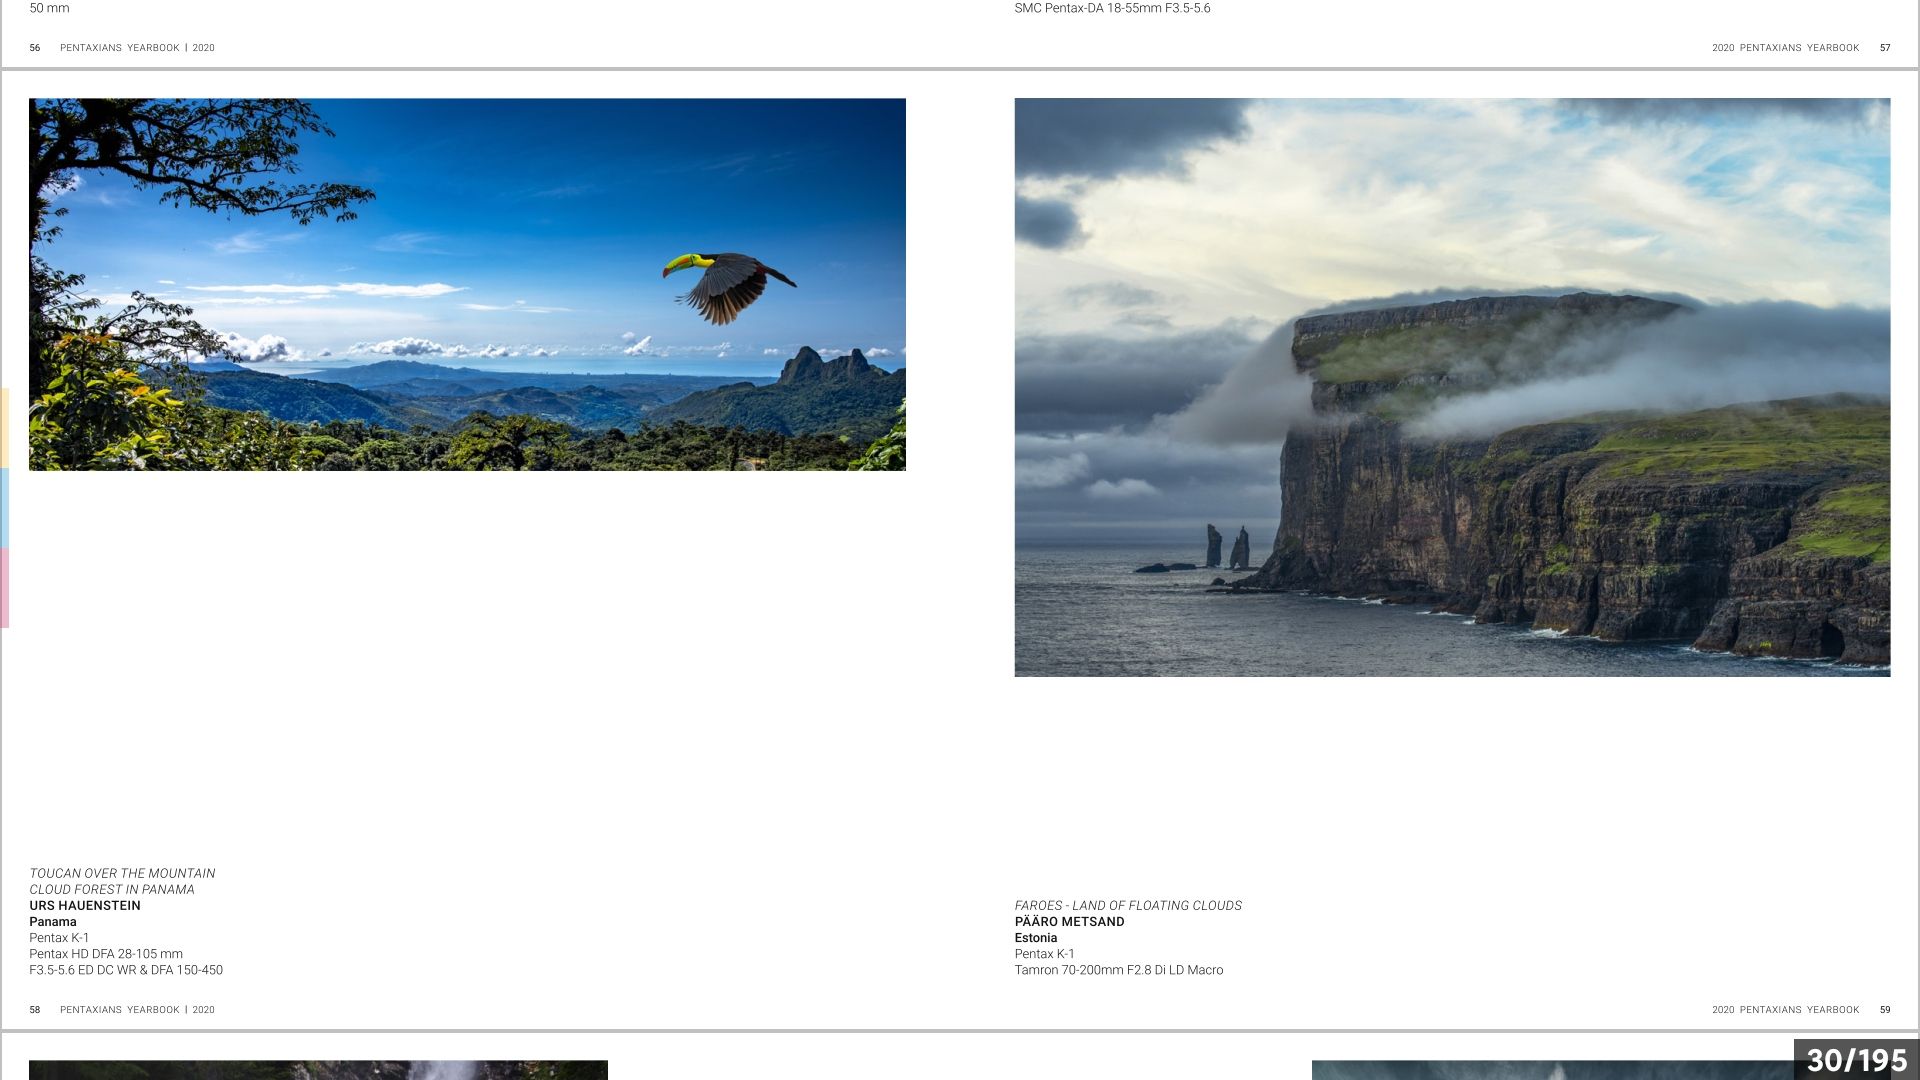Open the Faroes cliff photo
The image size is (1920, 1080).
[x=1452, y=387]
